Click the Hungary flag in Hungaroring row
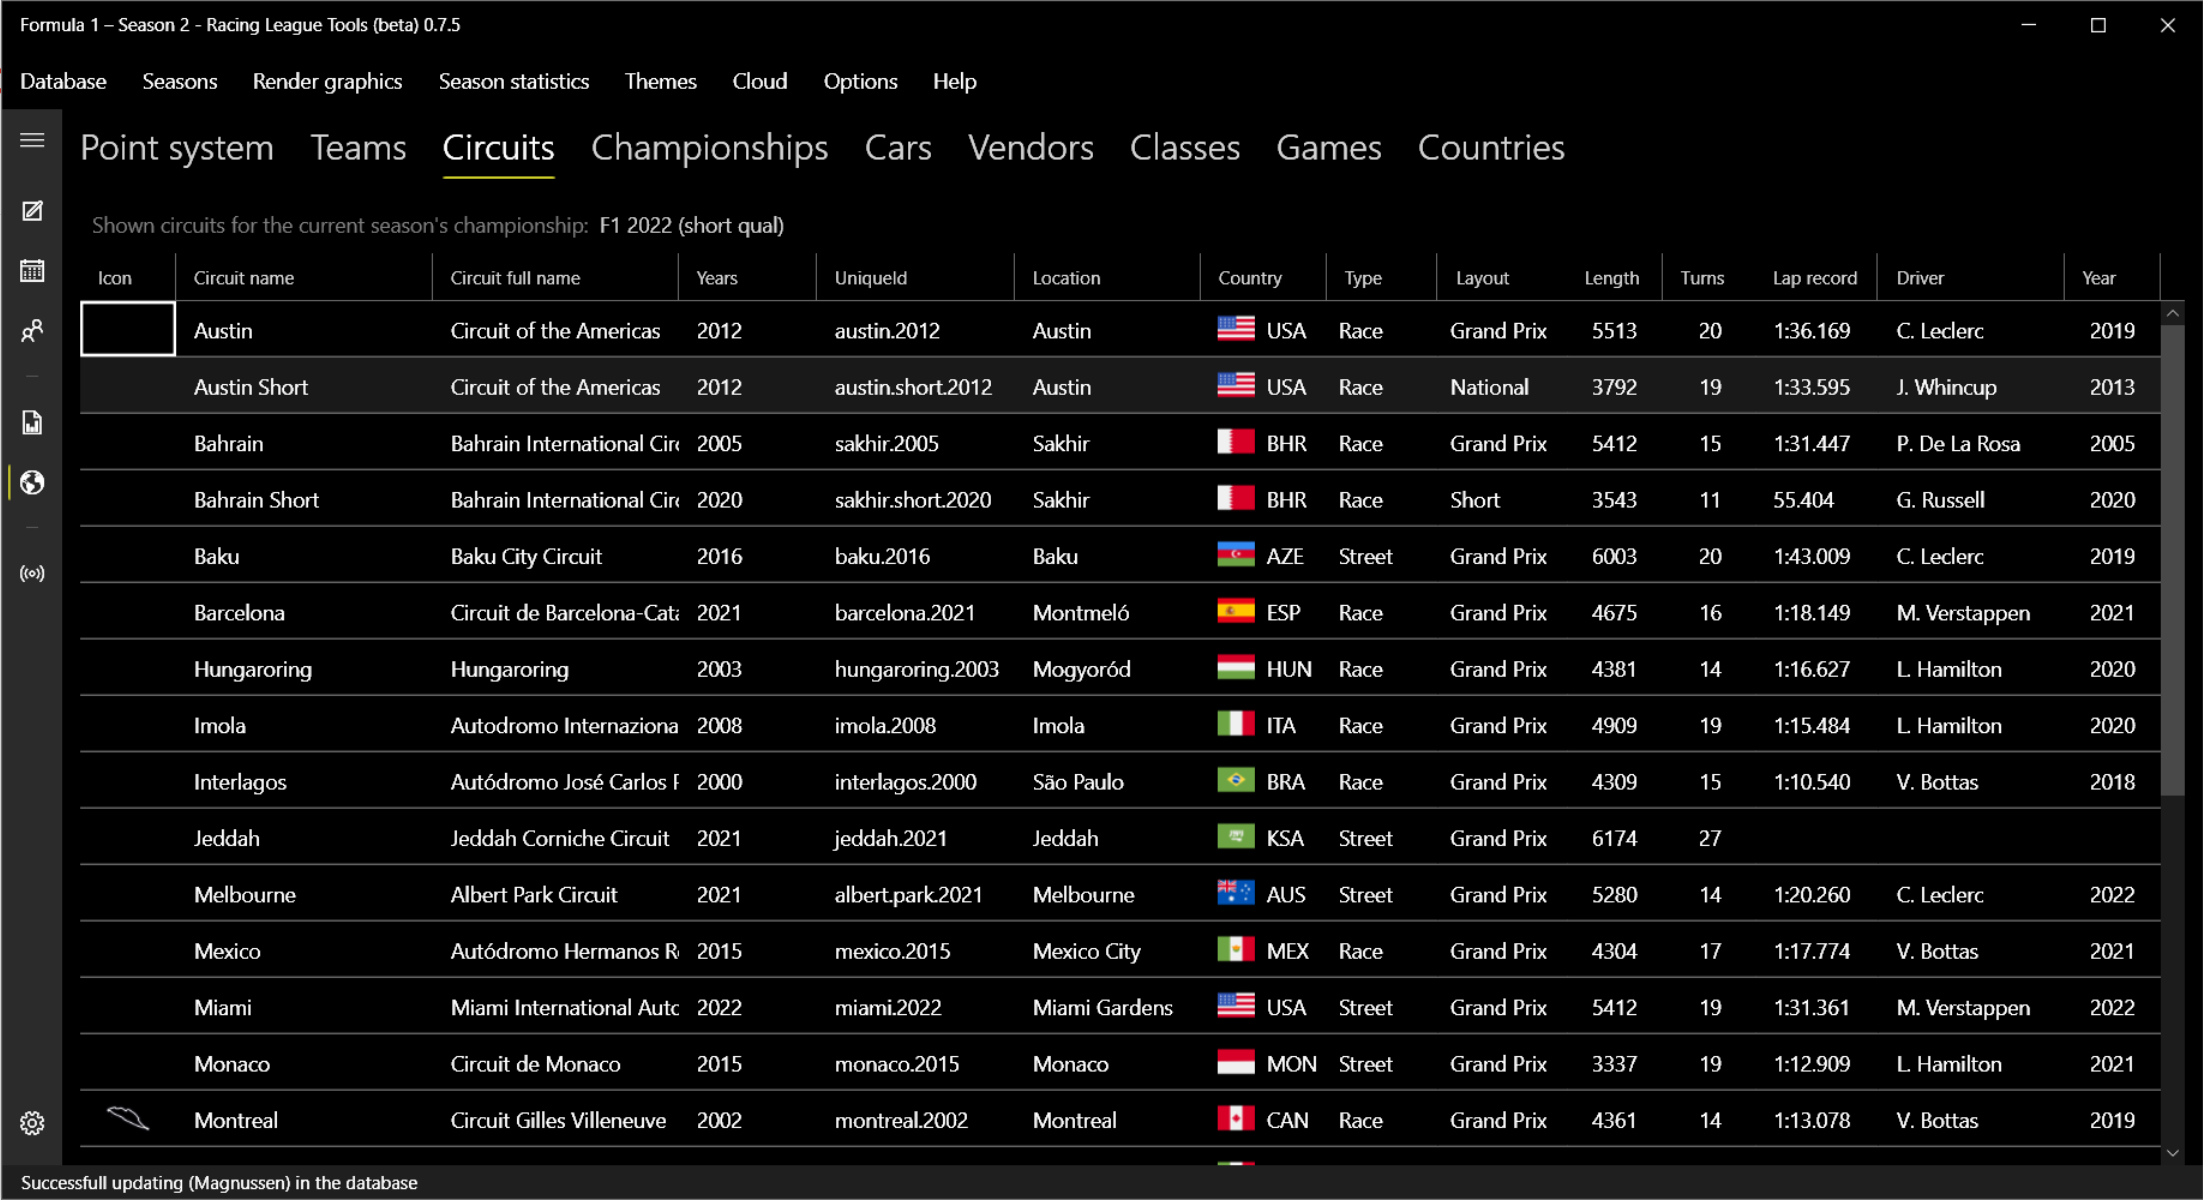 click(x=1236, y=667)
